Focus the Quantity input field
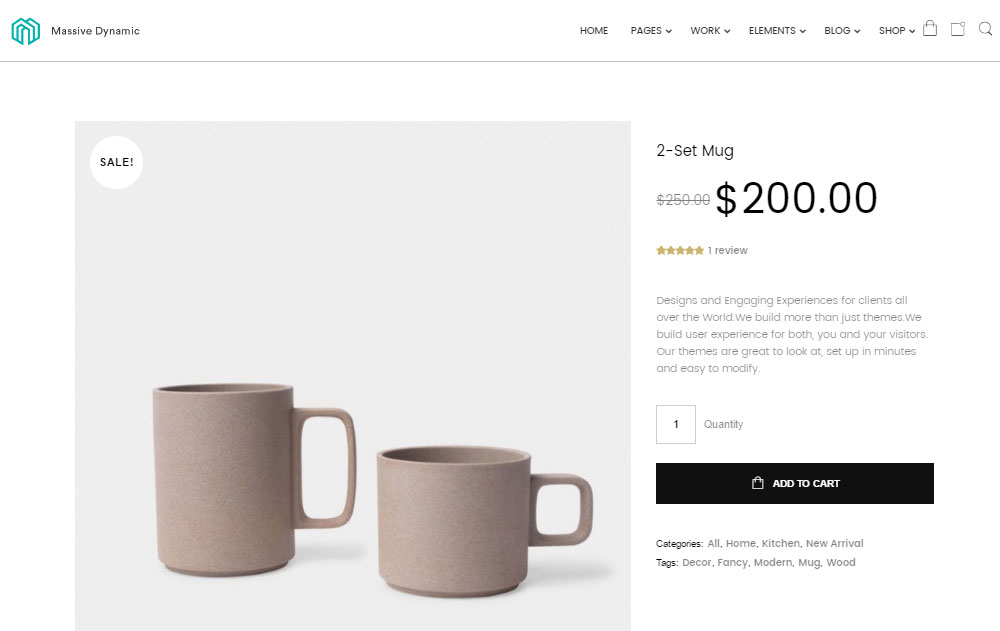The image size is (1000, 631). pyautogui.click(x=676, y=425)
